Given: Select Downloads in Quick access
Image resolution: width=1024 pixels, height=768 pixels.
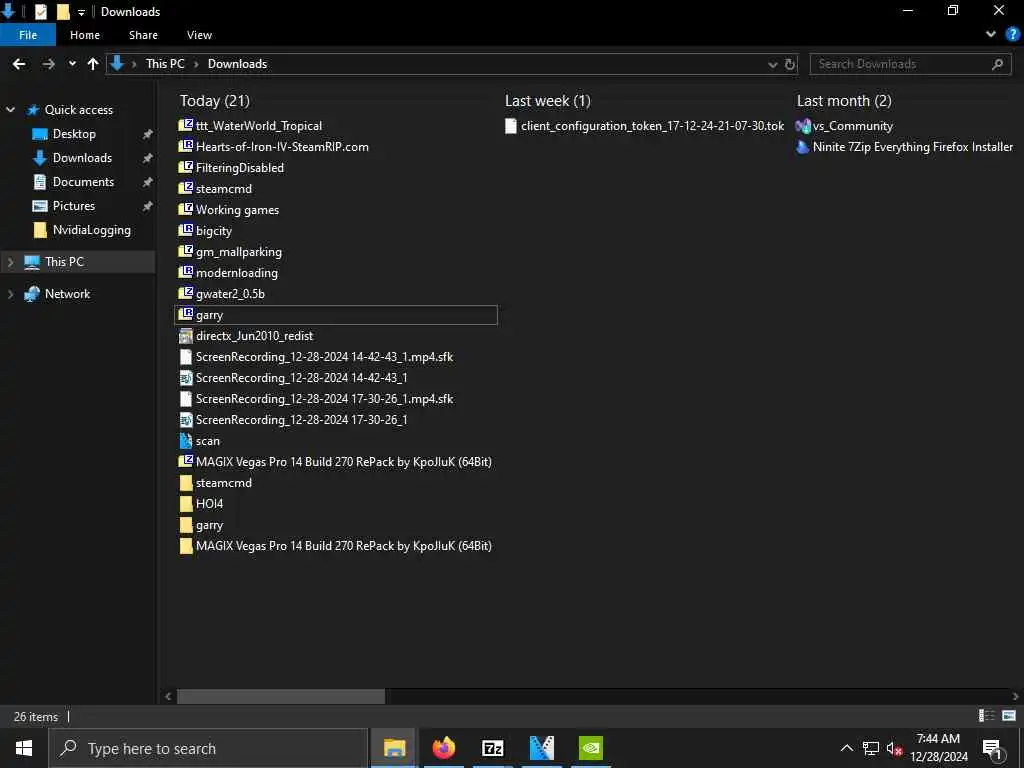Looking at the screenshot, I should (82, 158).
